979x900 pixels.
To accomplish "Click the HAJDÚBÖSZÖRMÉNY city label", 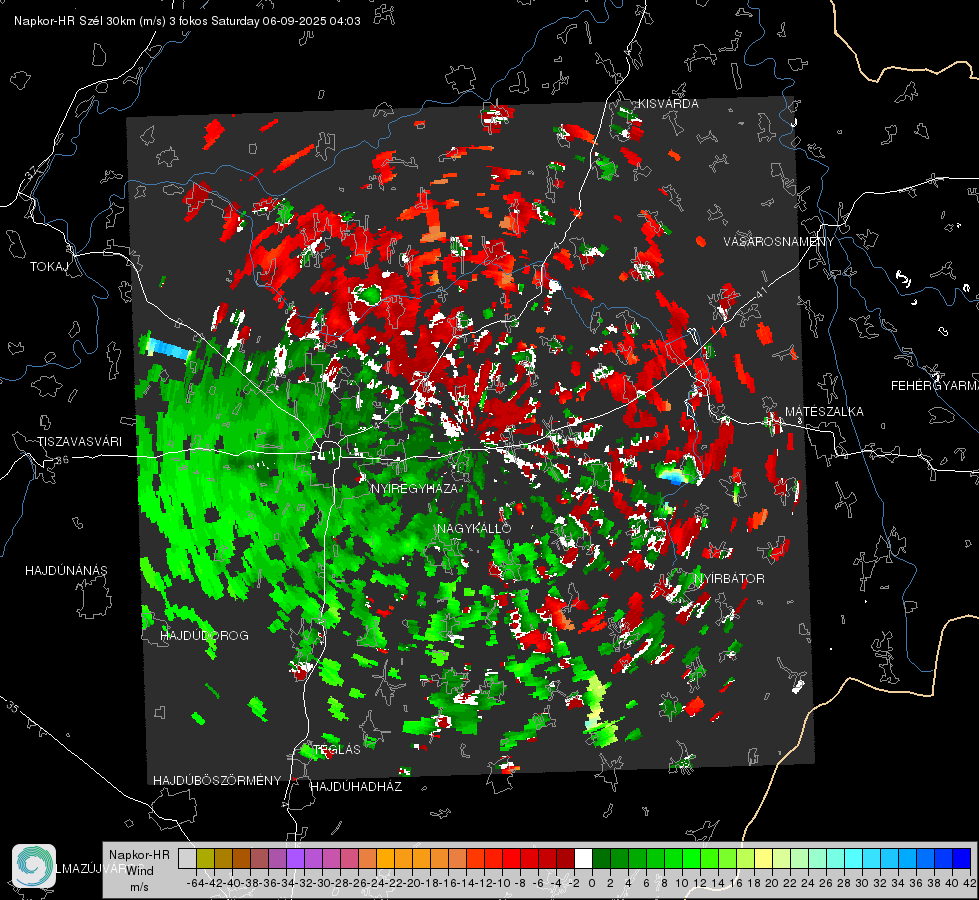I will coord(217,781).
